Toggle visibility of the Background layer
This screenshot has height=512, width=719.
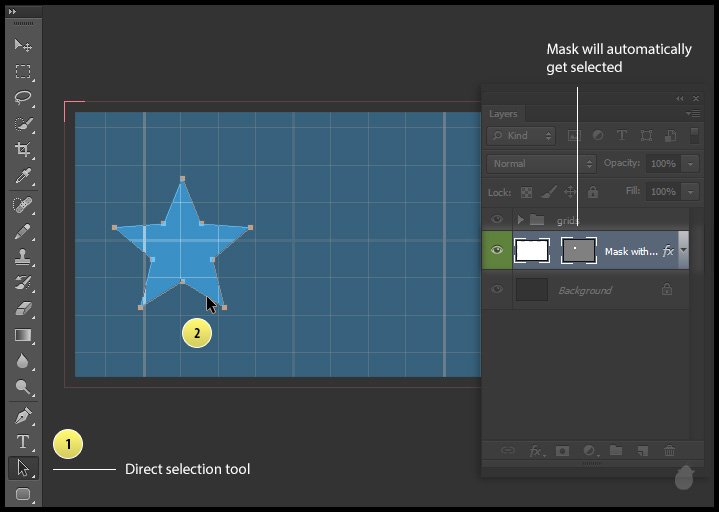tap(497, 290)
